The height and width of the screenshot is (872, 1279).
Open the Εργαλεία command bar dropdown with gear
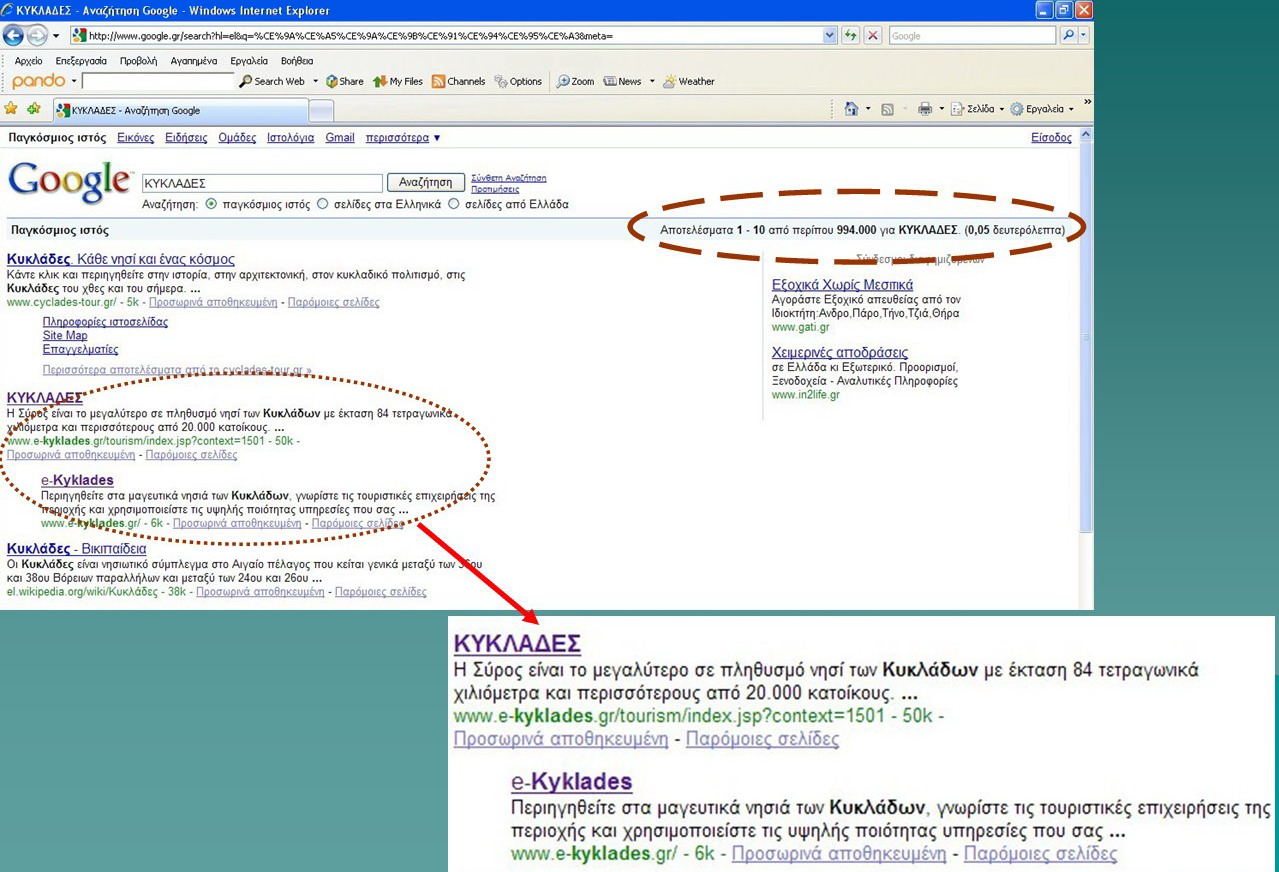[x=1042, y=109]
